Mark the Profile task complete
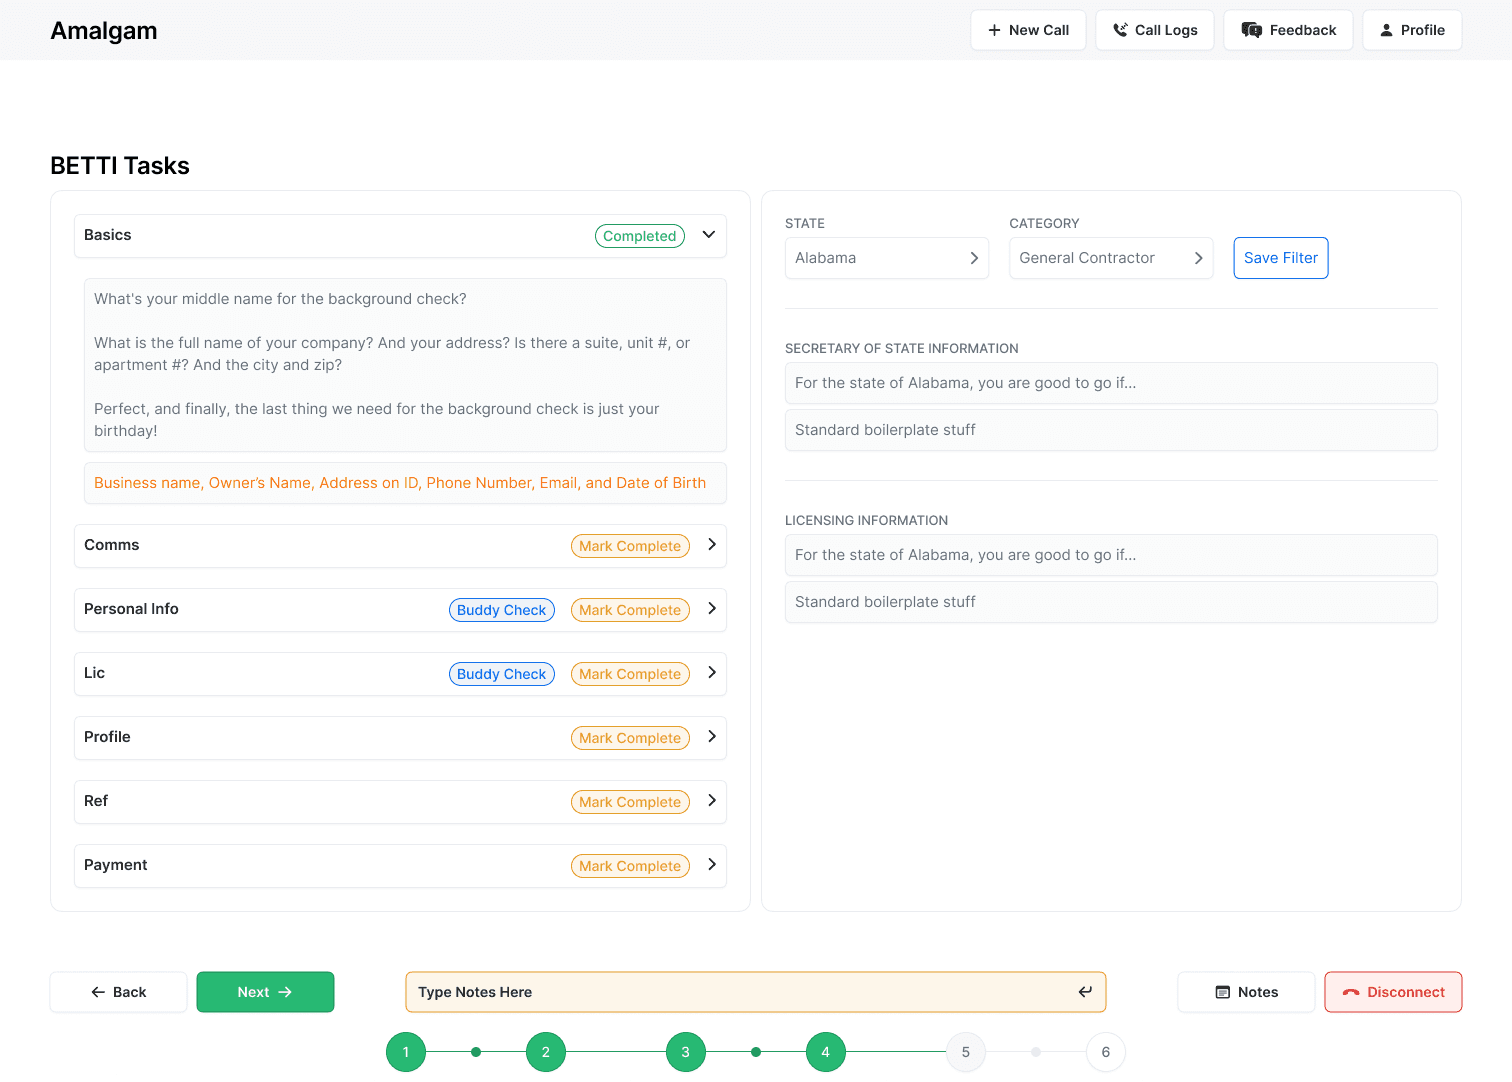 [630, 738]
